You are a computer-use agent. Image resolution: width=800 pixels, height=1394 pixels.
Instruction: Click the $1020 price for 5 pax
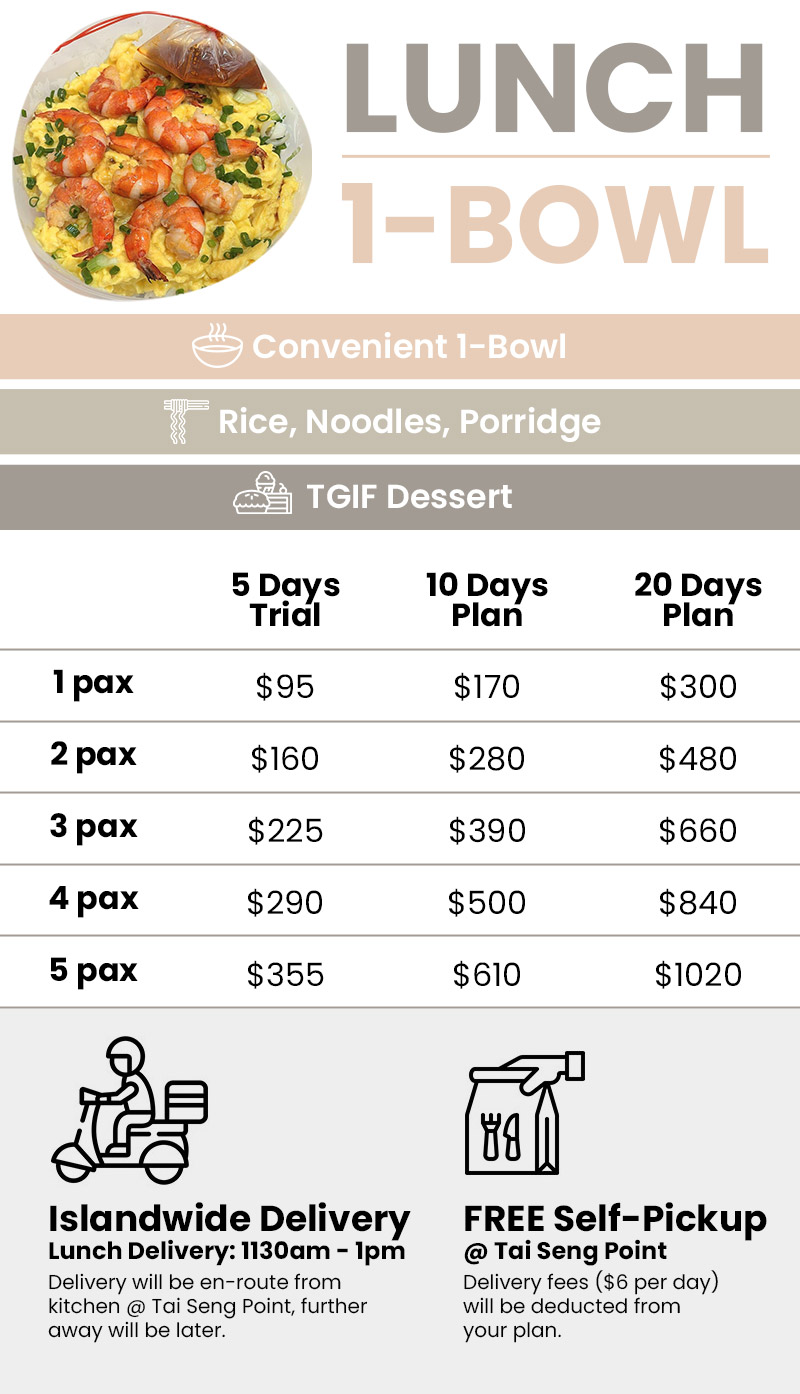point(698,975)
